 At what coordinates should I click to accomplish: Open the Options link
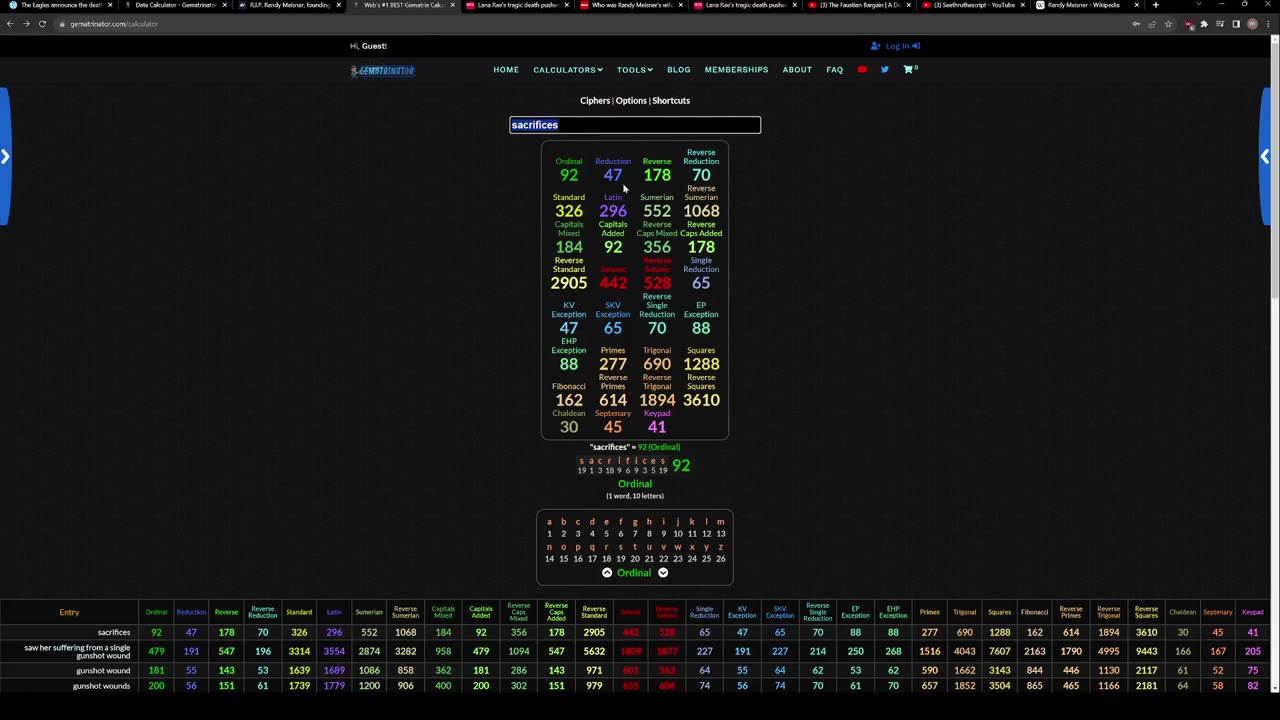coord(631,100)
